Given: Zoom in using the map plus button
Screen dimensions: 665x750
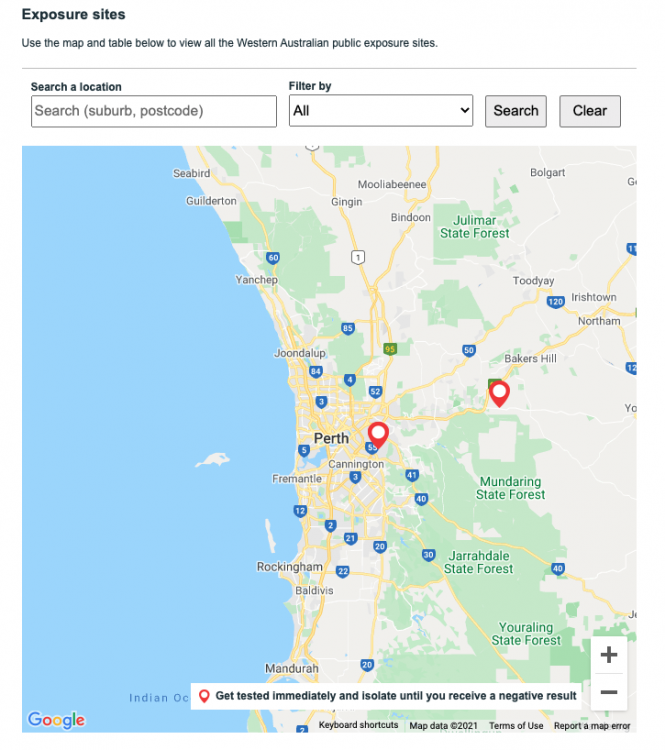Looking at the screenshot, I should point(608,656).
